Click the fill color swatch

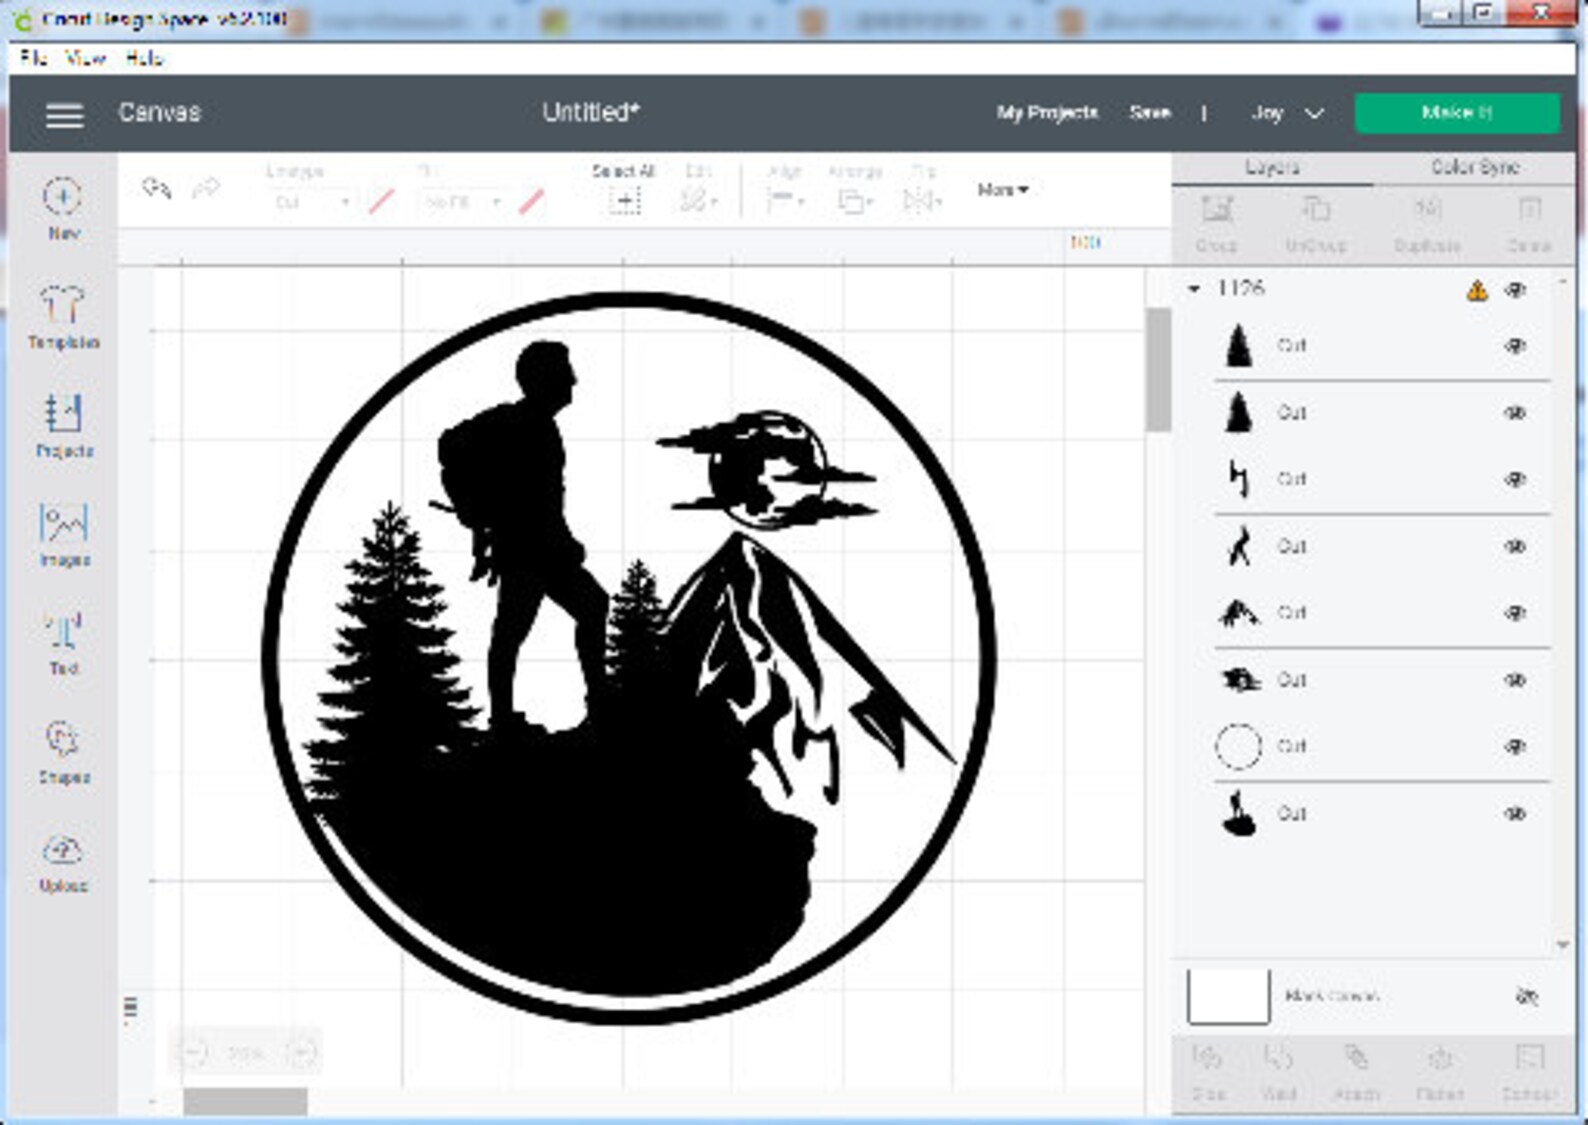tap(532, 202)
